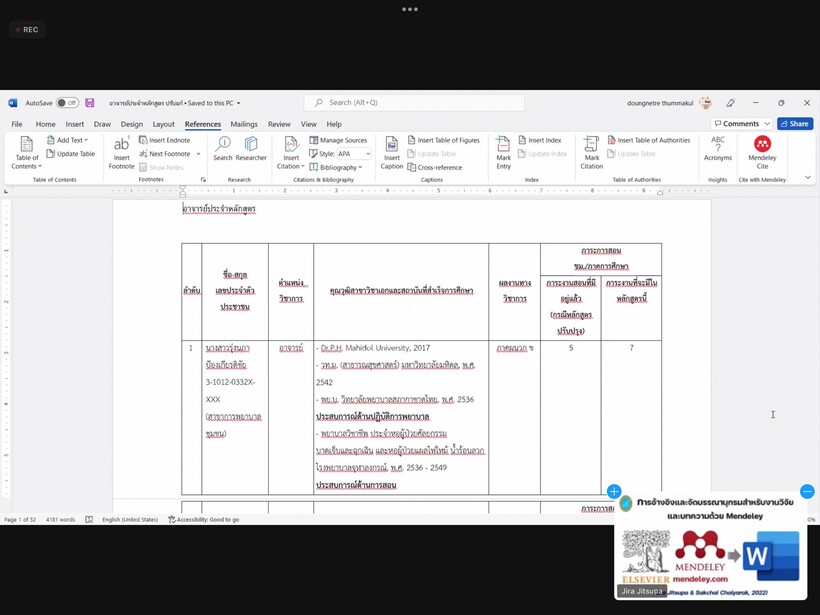Insert a footnote with the ab icon
Screen dimensions: 820x615
(x=121, y=152)
